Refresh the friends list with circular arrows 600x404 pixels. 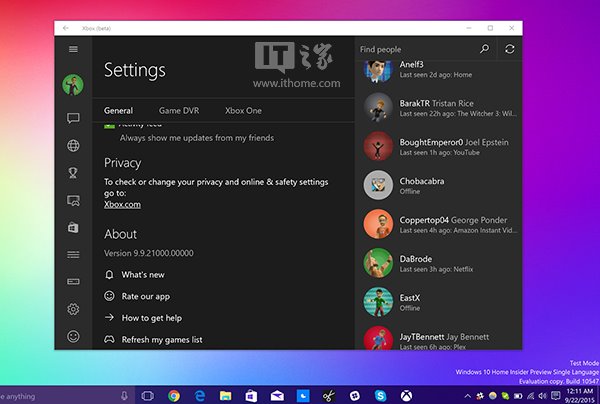point(509,49)
